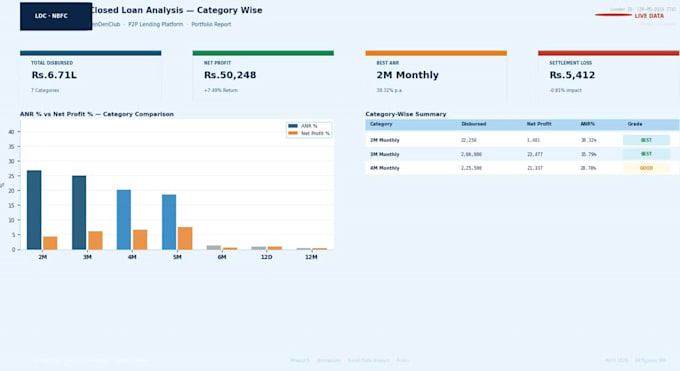Screen dimensions: 680x371
Task: Click the LDC · NBFC logo block
Action: 56,16
